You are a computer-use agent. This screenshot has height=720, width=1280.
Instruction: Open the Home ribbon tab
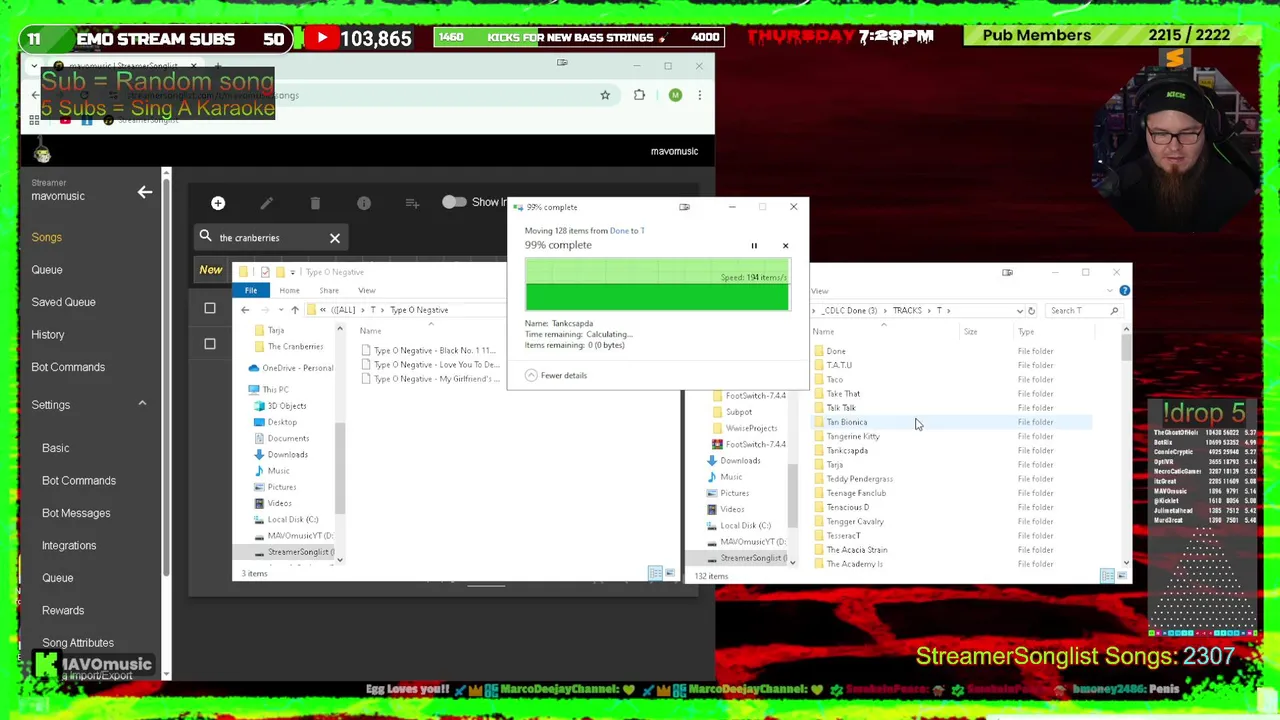click(x=289, y=291)
